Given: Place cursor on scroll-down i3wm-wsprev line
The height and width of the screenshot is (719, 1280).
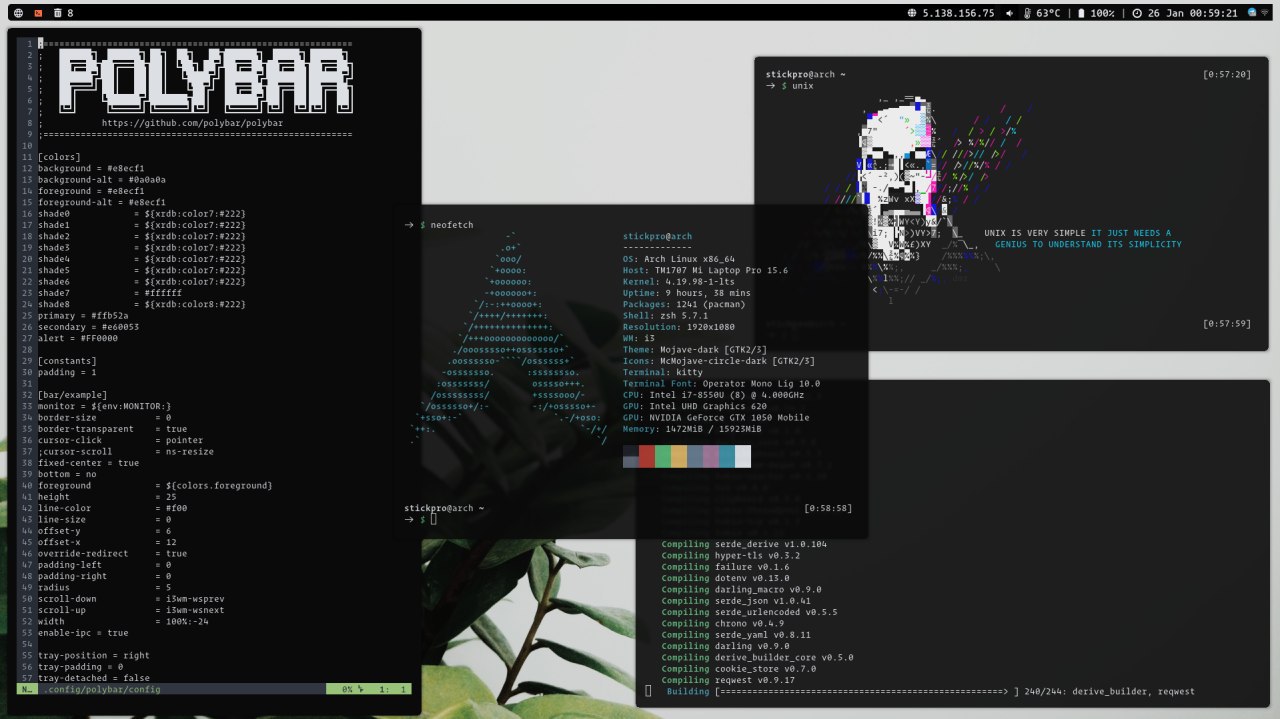Looking at the screenshot, I should click(131, 598).
